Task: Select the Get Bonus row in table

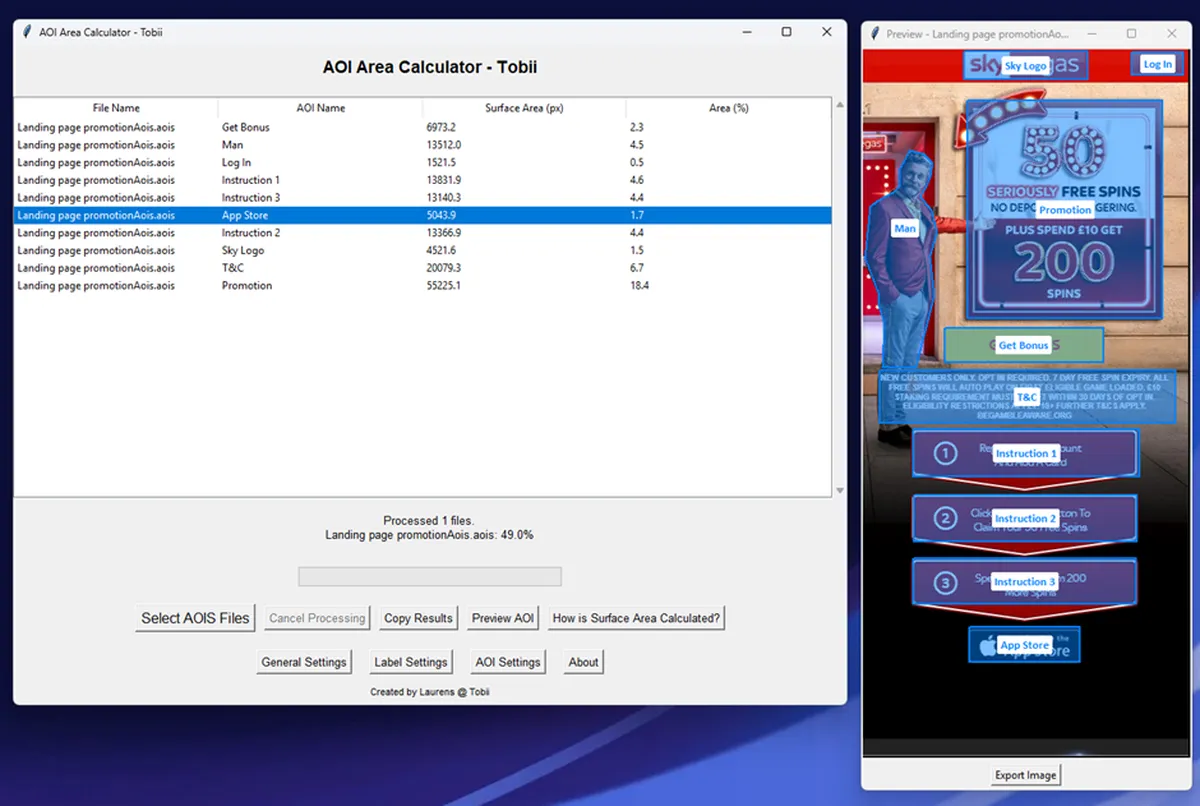Action: [x=245, y=128]
